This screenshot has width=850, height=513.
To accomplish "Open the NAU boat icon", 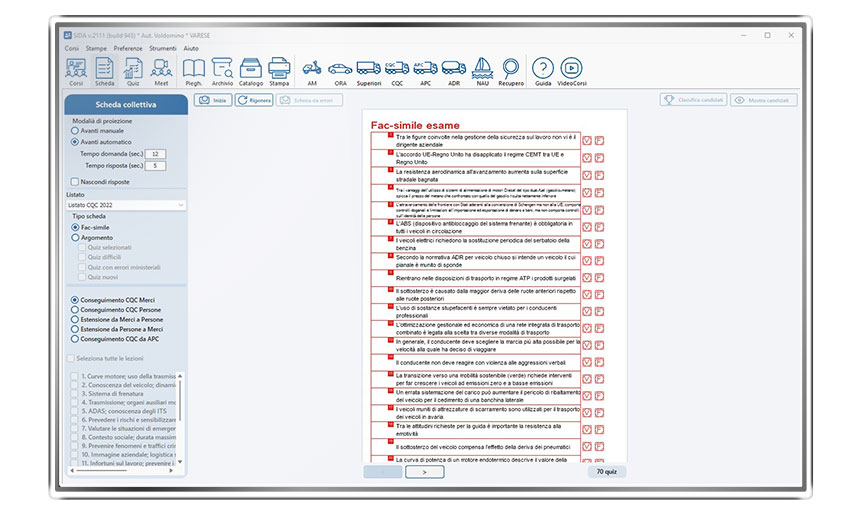I will tap(482, 70).
